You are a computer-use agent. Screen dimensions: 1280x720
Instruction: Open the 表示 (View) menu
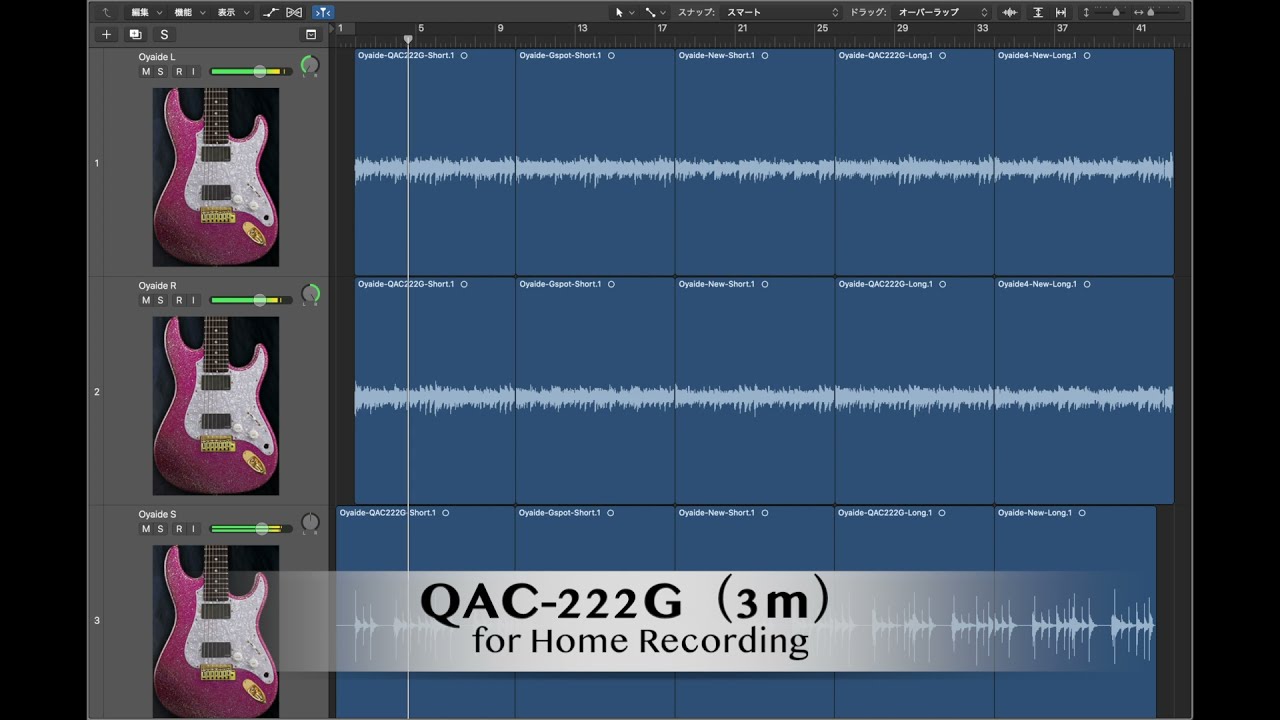point(233,12)
